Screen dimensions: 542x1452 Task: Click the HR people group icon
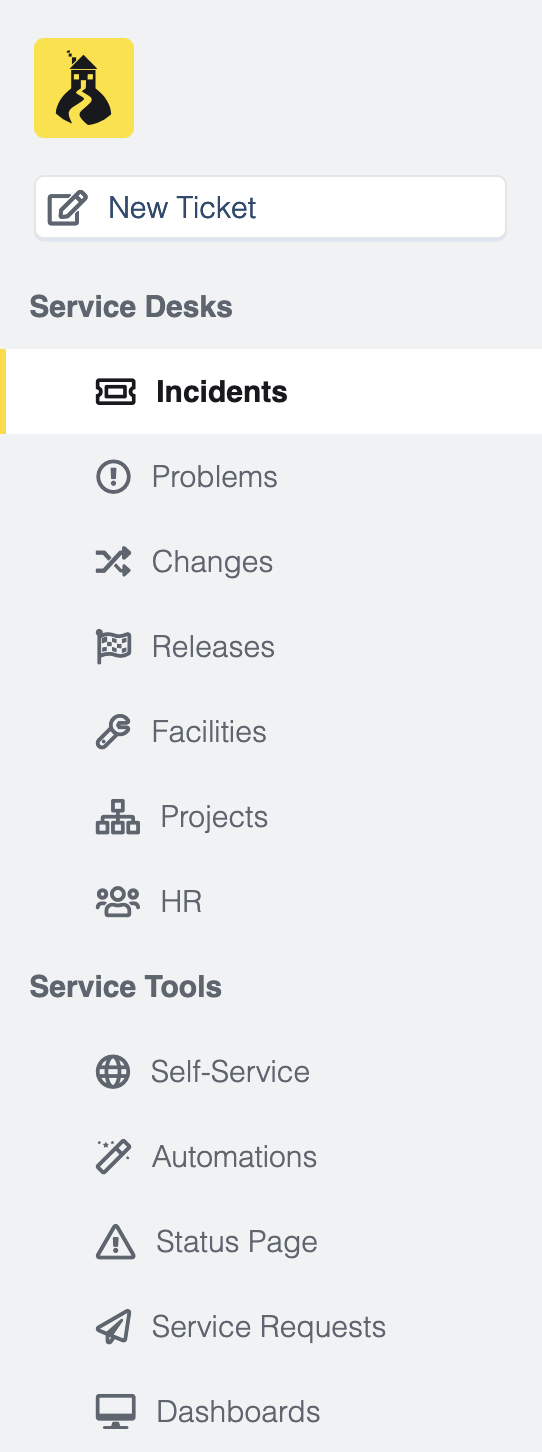(x=117, y=902)
